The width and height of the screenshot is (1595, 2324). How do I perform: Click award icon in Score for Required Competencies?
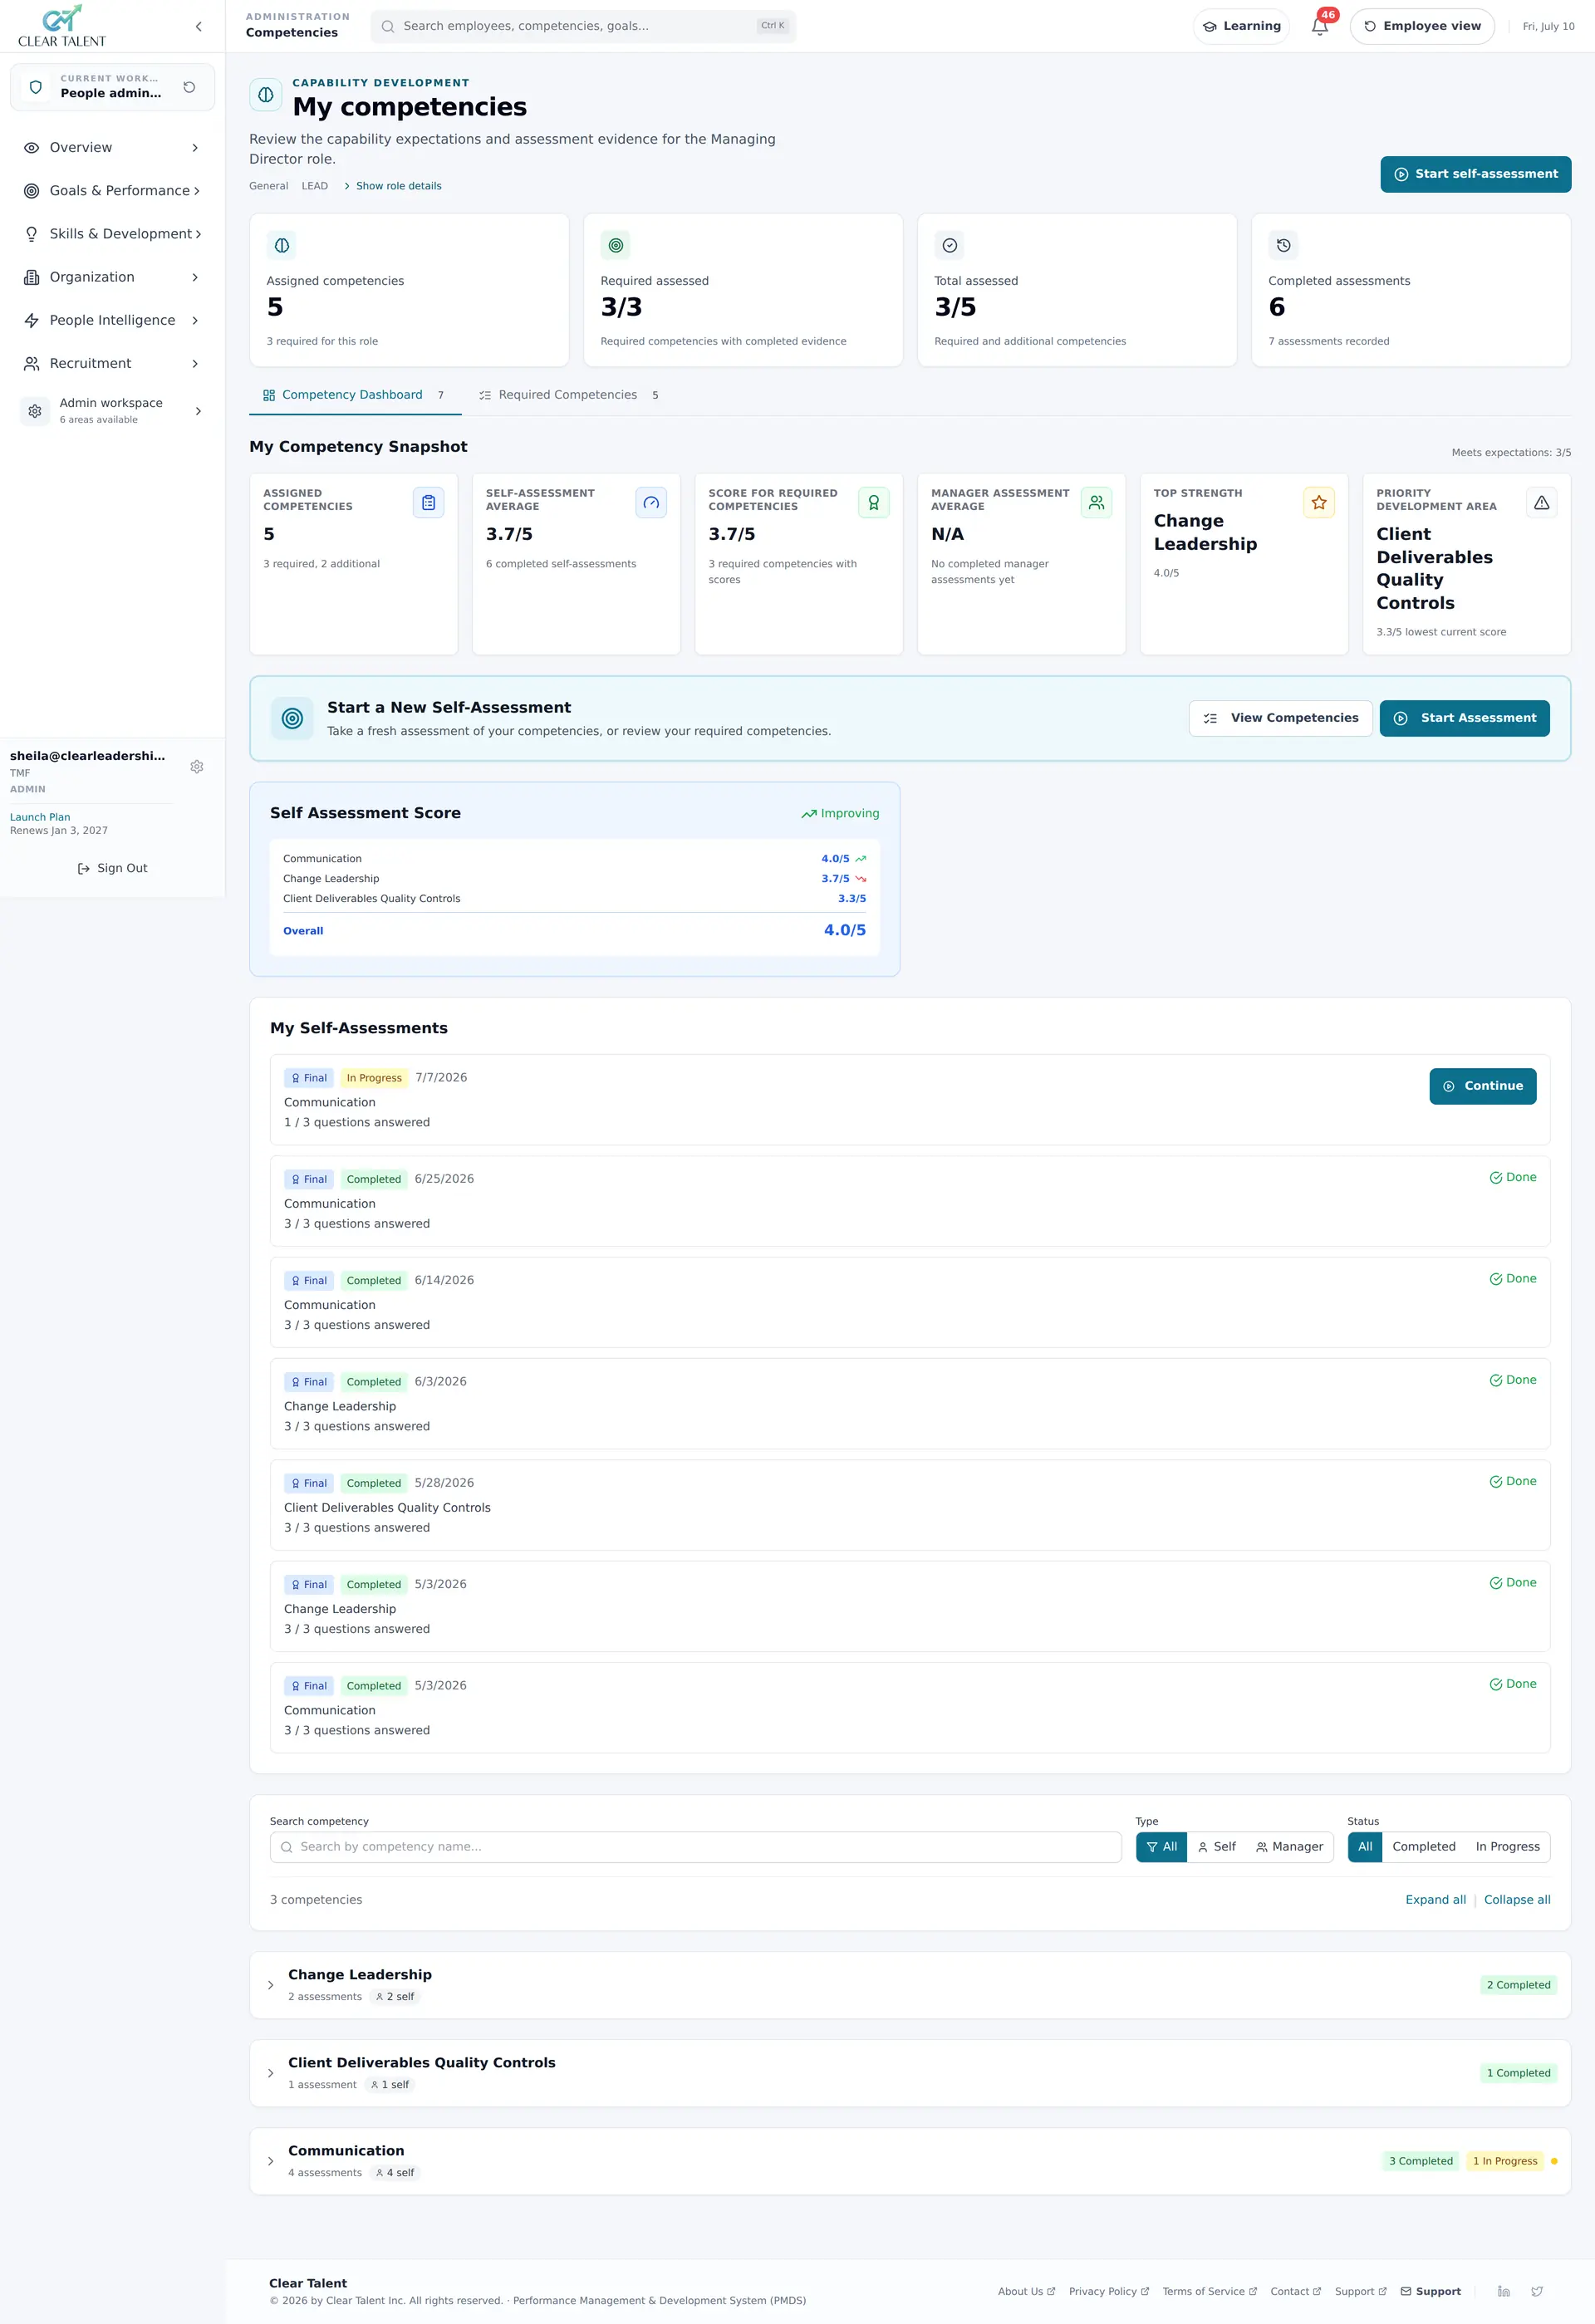[874, 503]
